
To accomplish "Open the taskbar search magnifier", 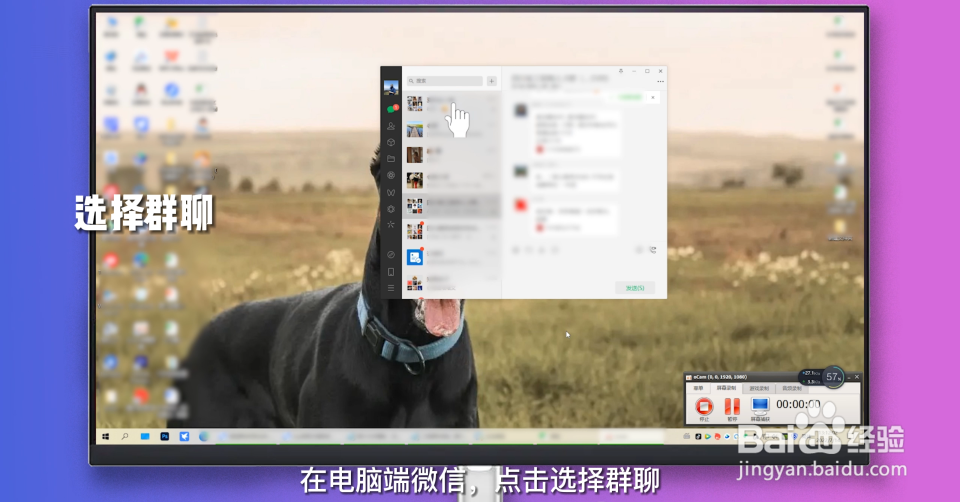I will (125, 436).
